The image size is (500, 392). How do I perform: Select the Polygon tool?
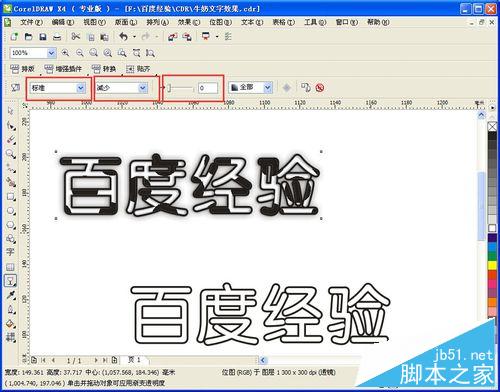pyautogui.click(x=10, y=225)
